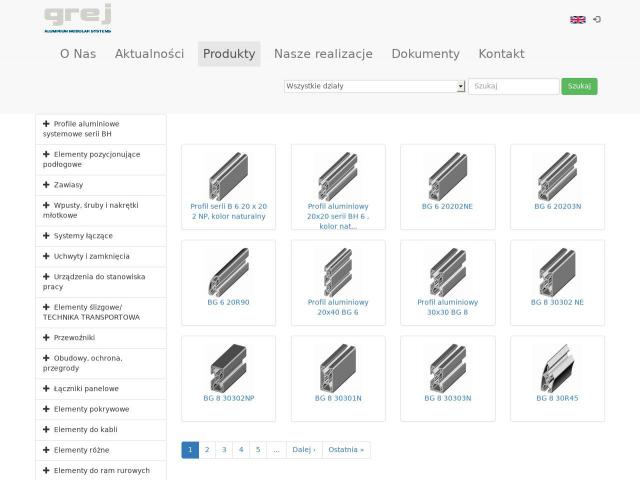Click plus icon for Elementy do kabli
Image resolution: width=640 pixels, height=480 pixels.
(46, 429)
